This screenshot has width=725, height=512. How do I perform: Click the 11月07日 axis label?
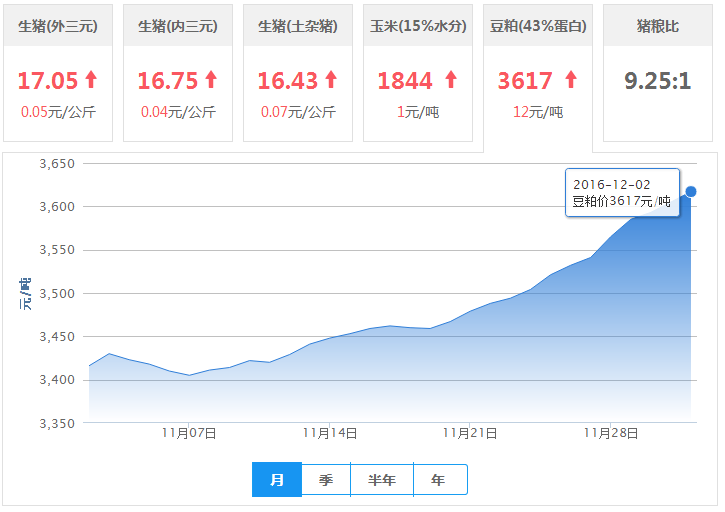click(189, 433)
